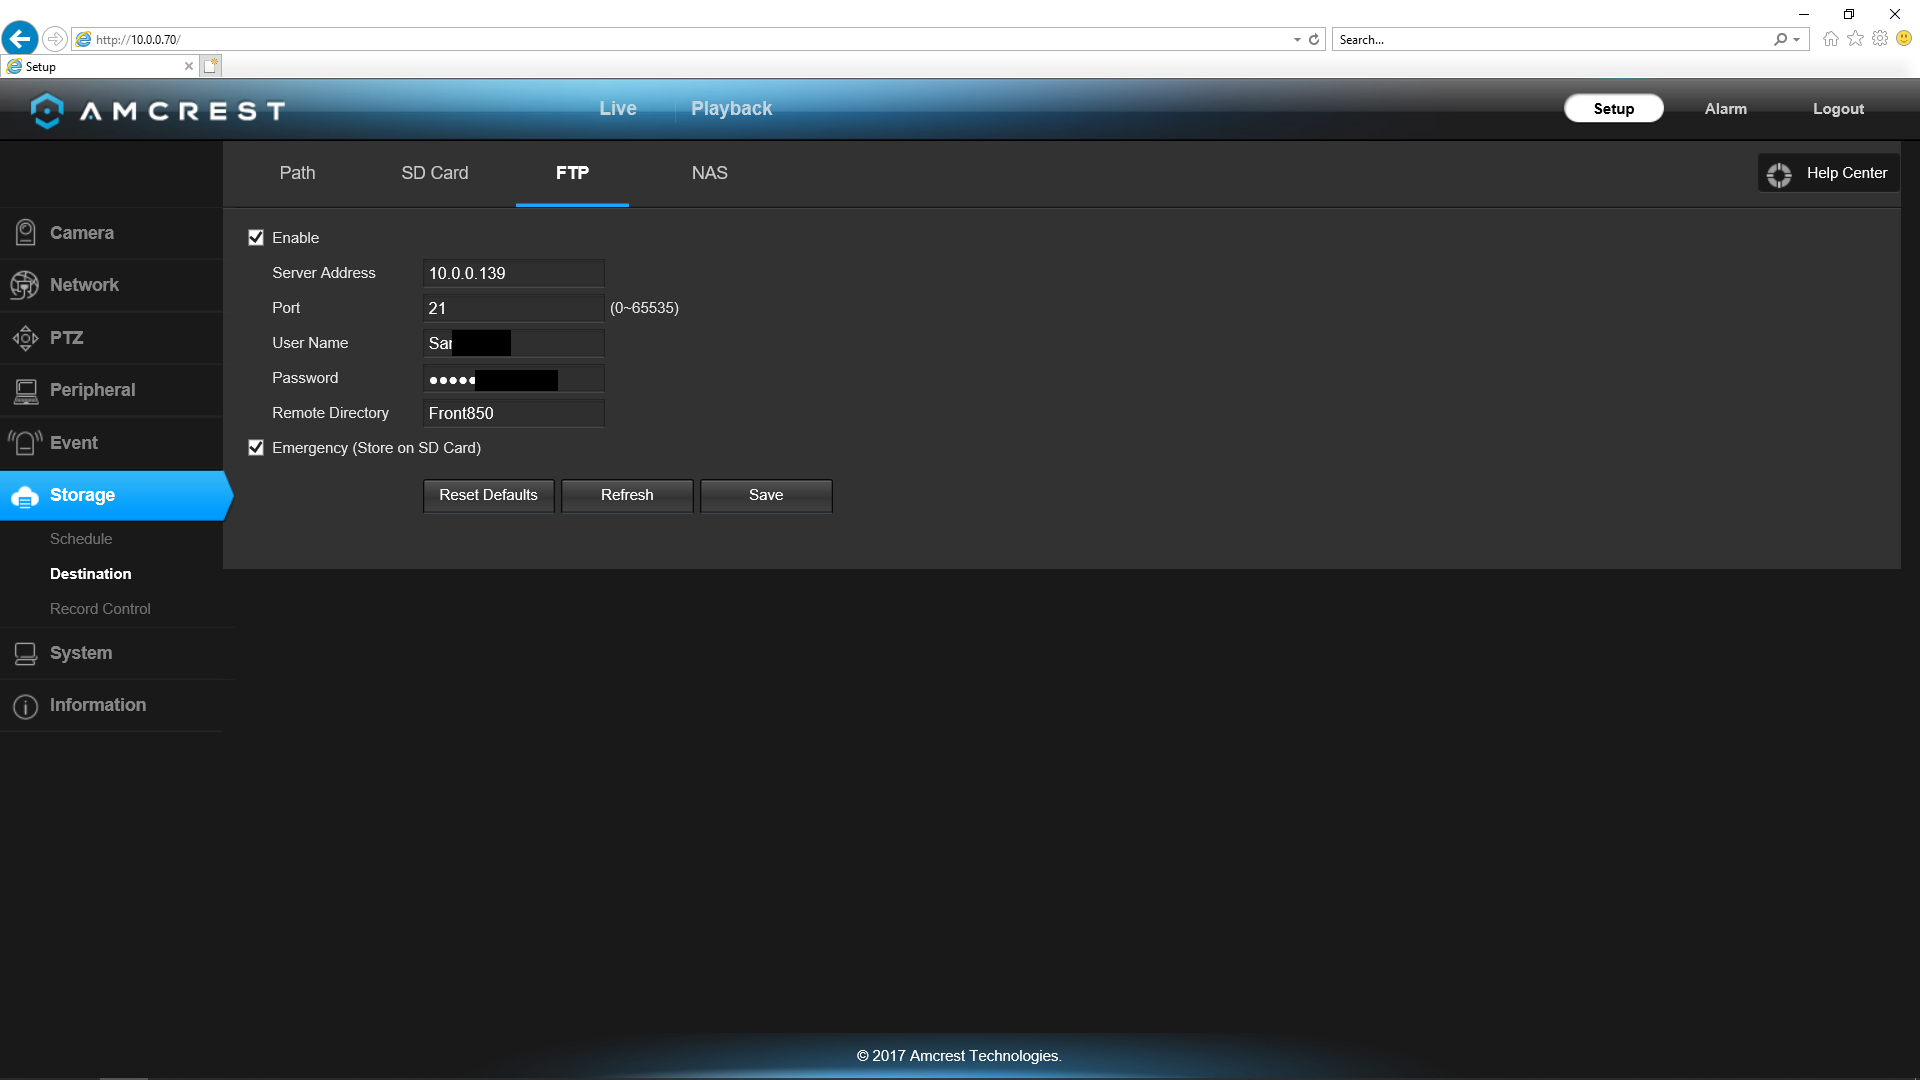The width and height of the screenshot is (1920, 1080).
Task: Expand search provider dropdown arrow
Action: 1797,40
